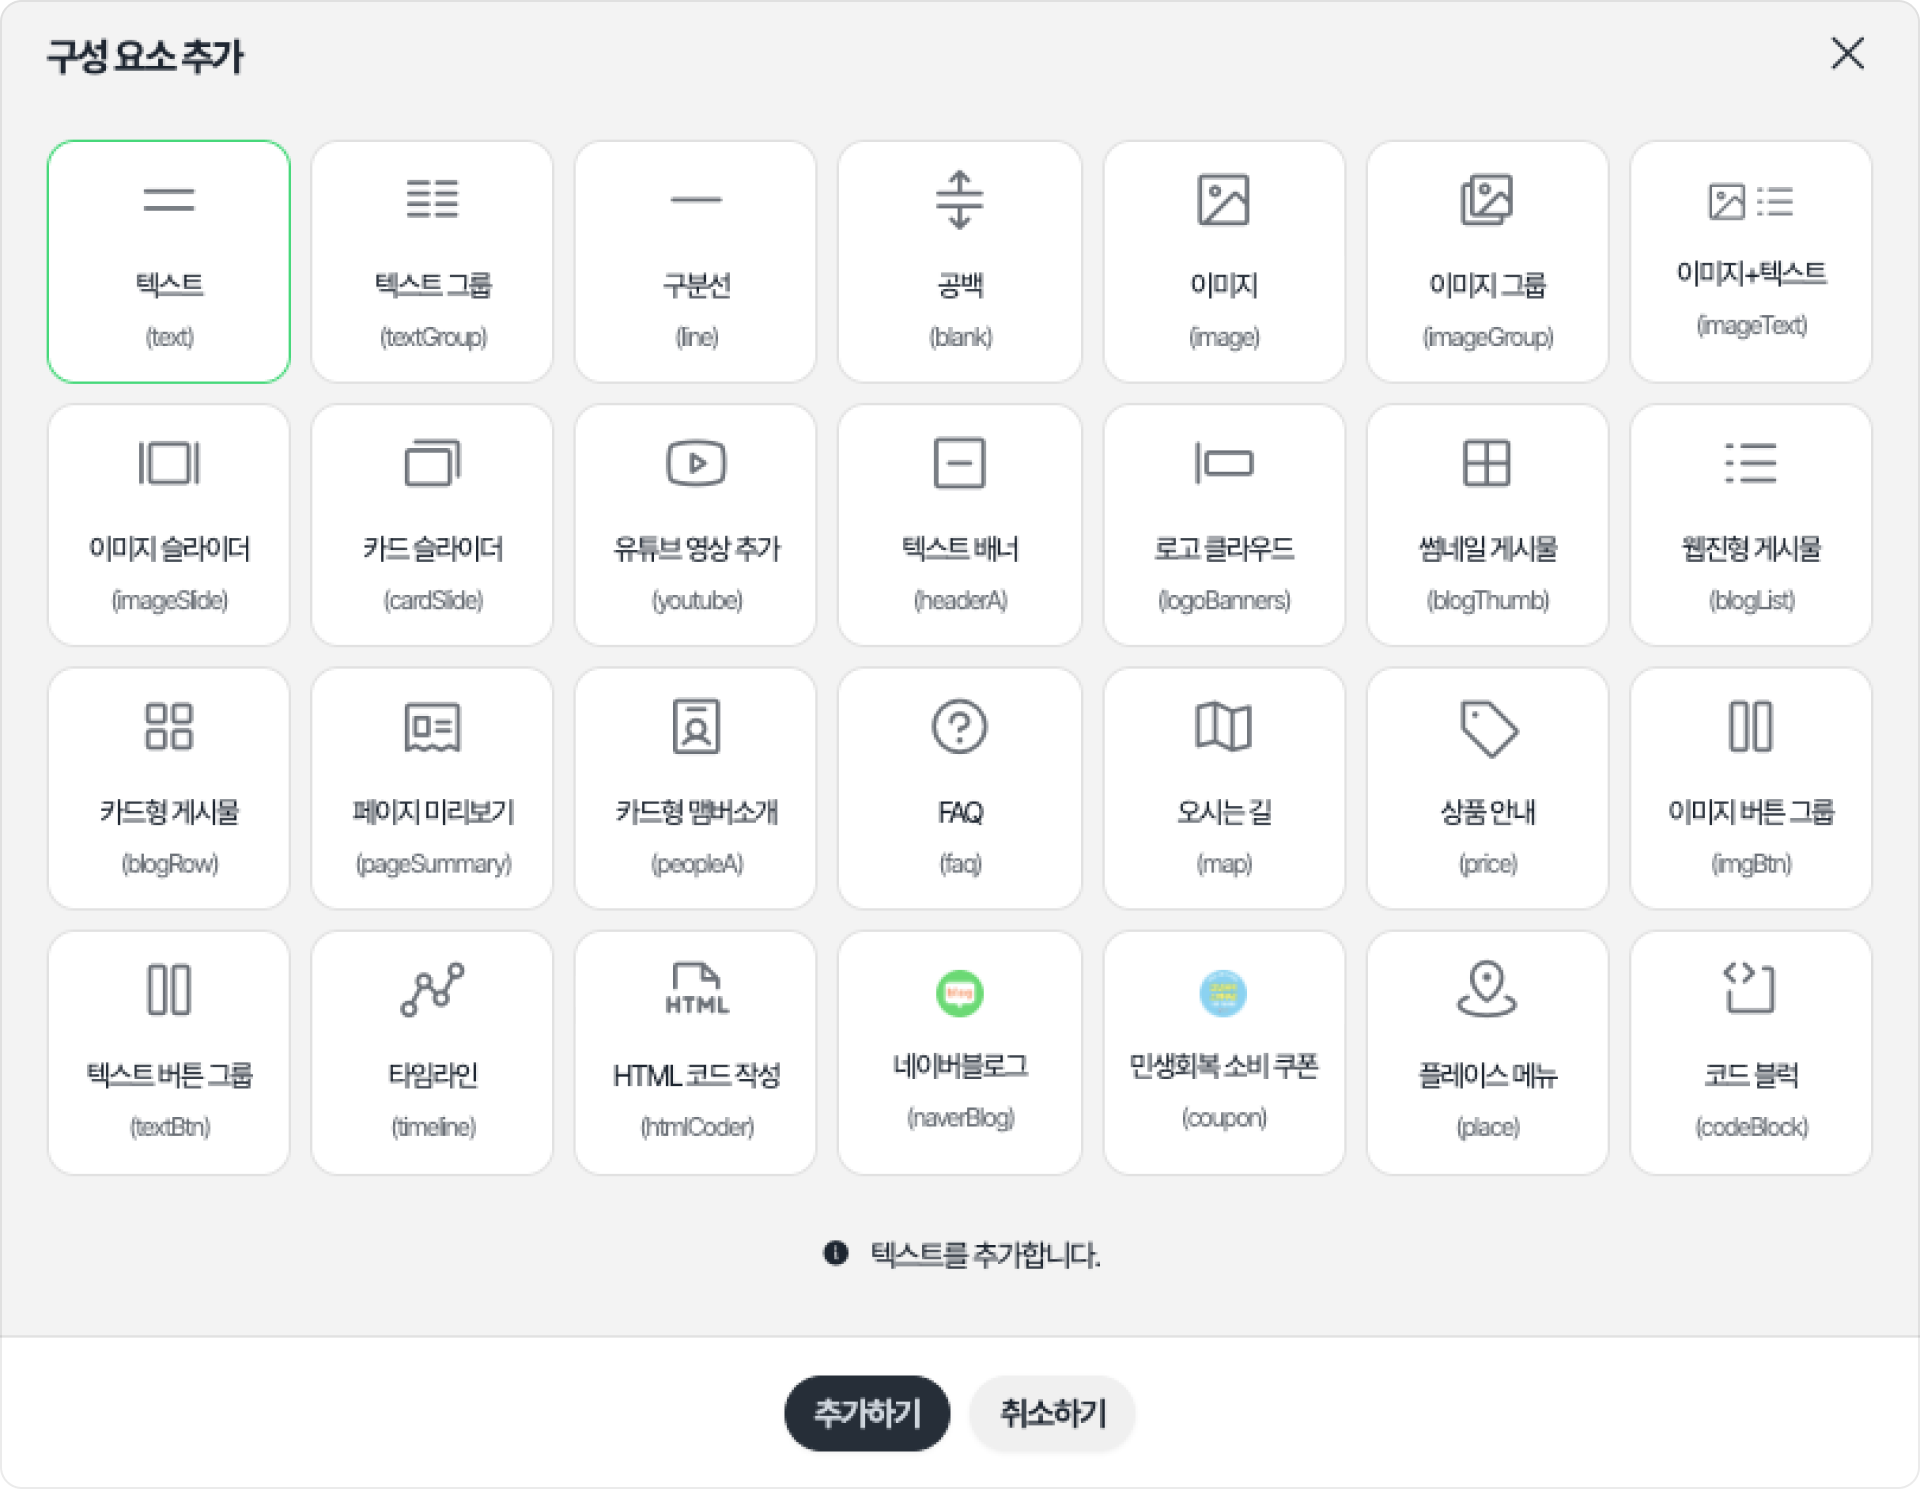Click the 취소하기 cancel button
1920x1489 pixels.
pyautogui.click(x=1052, y=1413)
